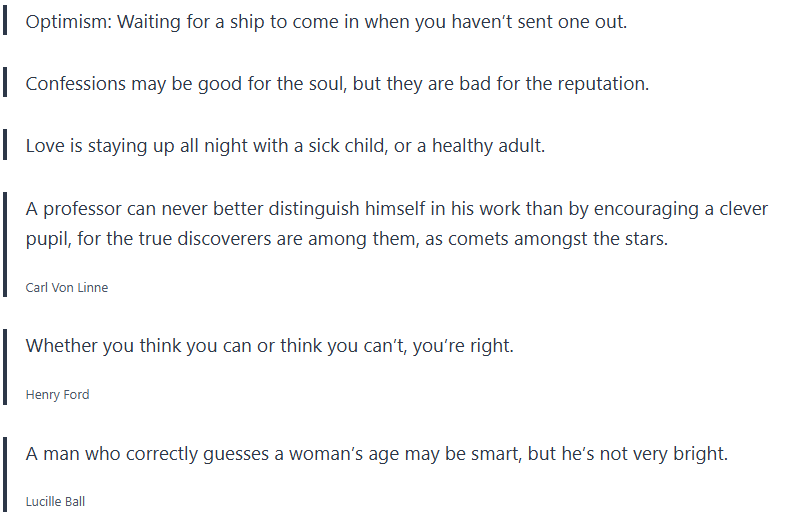Select the quote beginning "Love is staying up"

click(x=285, y=145)
